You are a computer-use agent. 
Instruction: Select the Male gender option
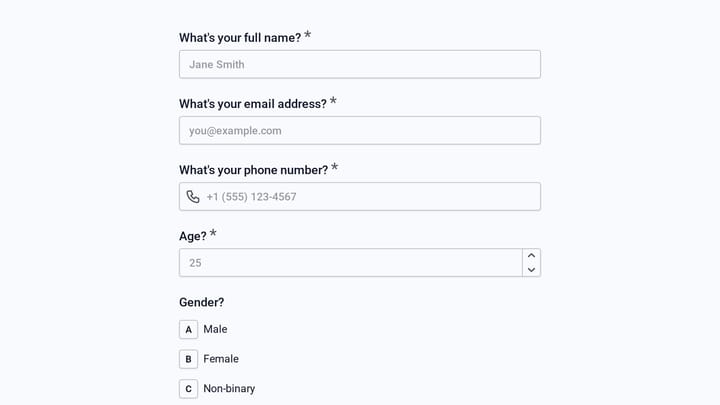[x=203, y=329]
